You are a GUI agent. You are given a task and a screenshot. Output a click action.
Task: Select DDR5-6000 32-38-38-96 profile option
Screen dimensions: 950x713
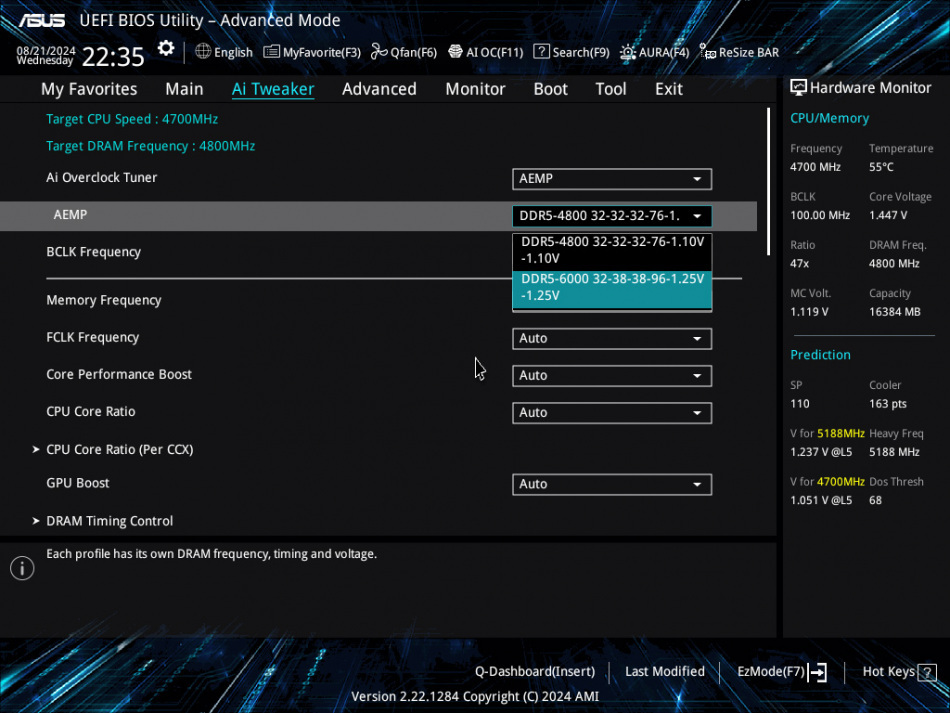(611, 287)
